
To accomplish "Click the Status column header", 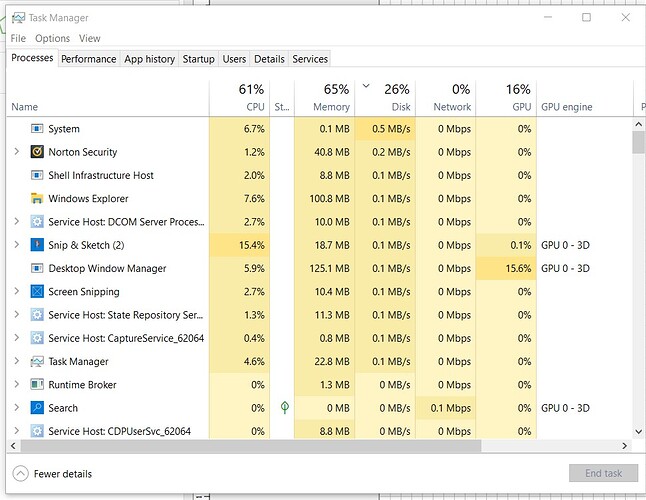I will (x=282, y=99).
